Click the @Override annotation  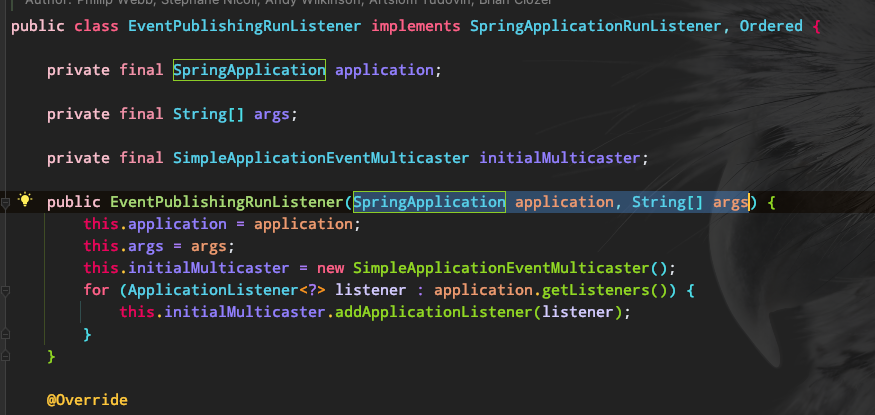pyautogui.click(x=87, y=400)
